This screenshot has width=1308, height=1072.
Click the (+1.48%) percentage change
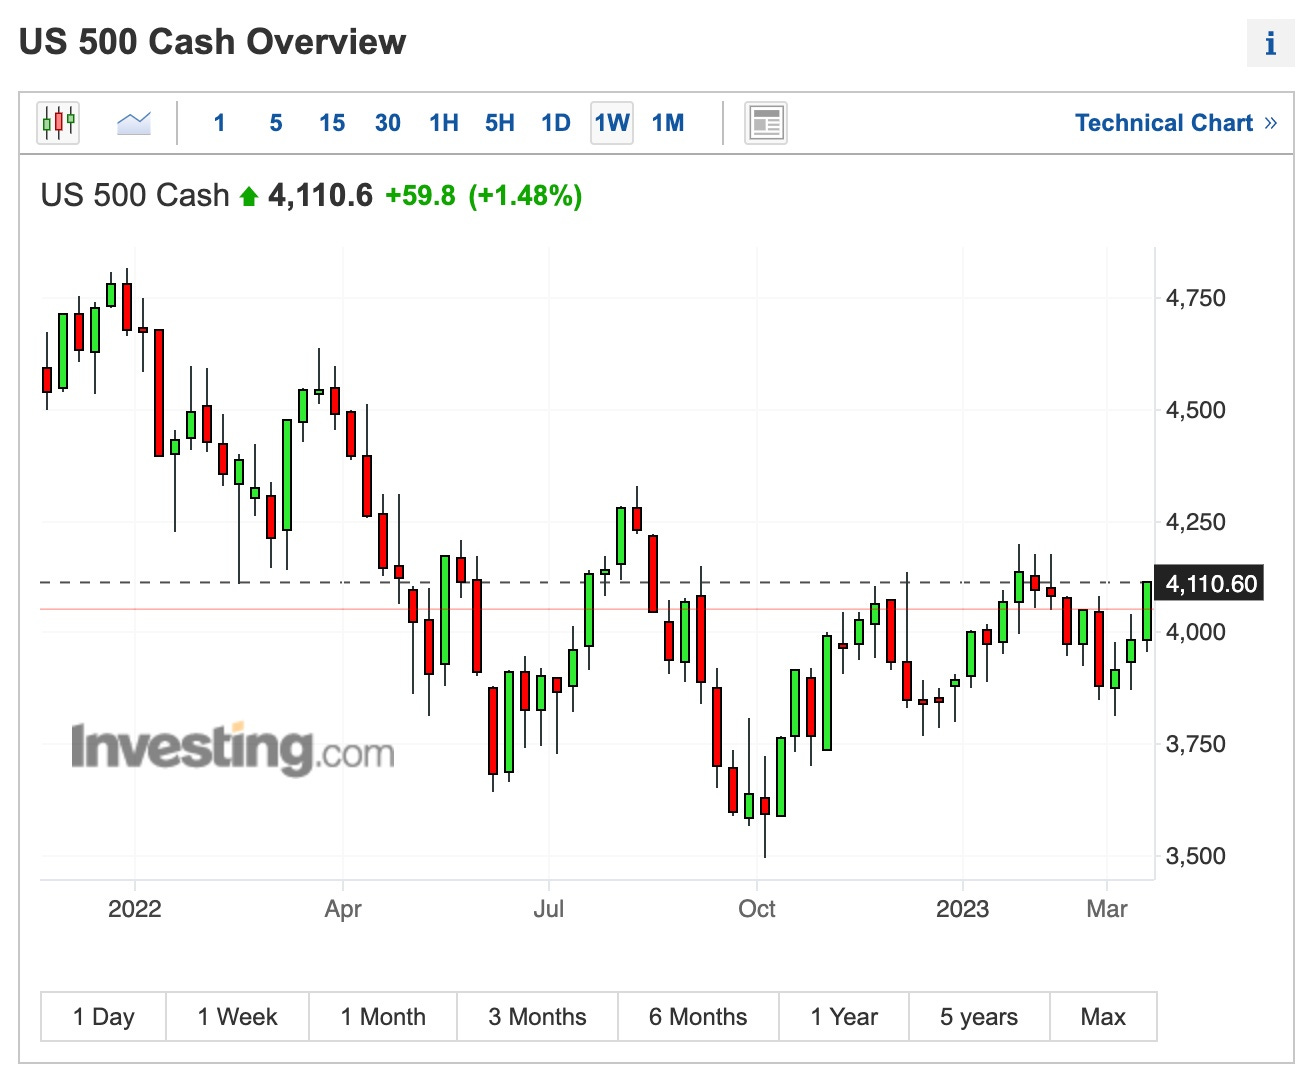[x=525, y=195]
